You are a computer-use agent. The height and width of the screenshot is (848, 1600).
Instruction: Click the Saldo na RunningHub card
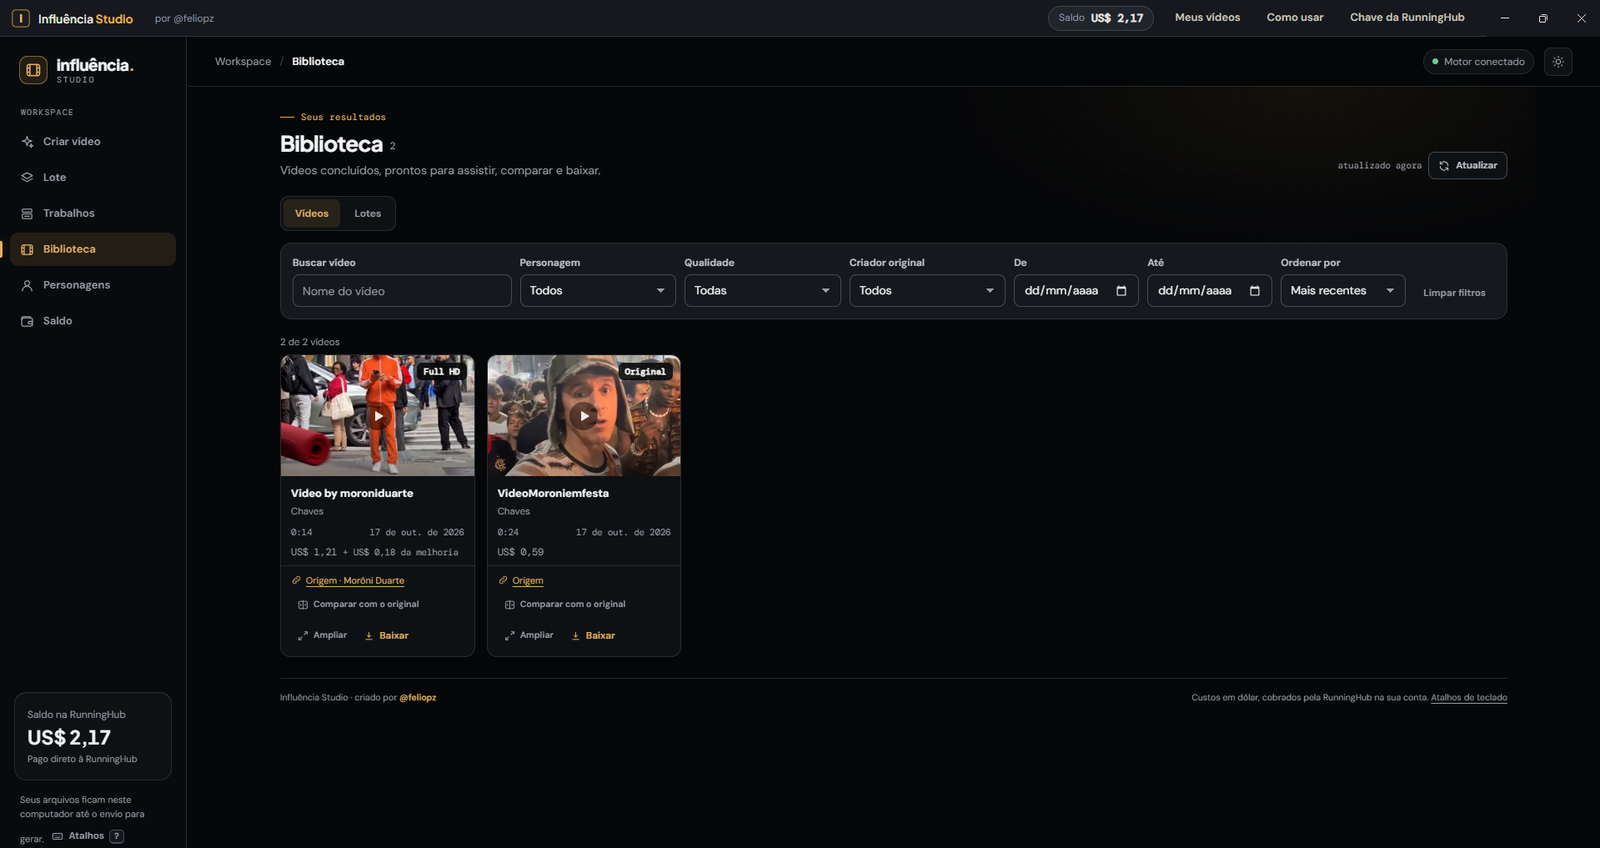click(93, 736)
